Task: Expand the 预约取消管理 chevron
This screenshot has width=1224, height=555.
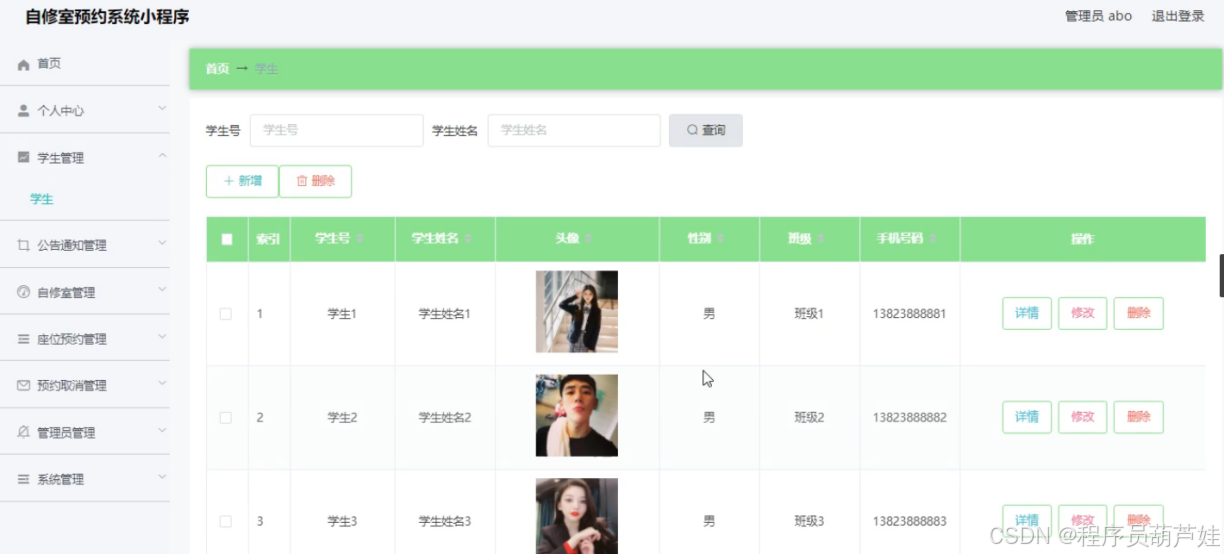Action: pyautogui.click(x=162, y=383)
